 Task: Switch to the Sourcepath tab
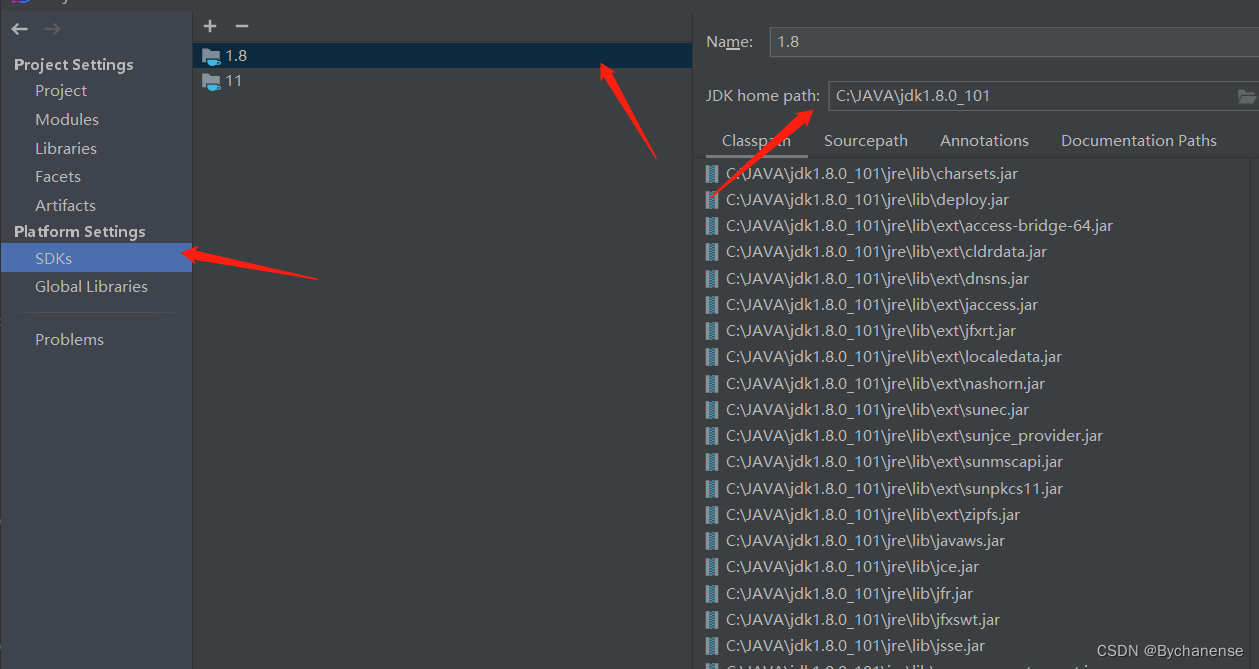tap(865, 140)
